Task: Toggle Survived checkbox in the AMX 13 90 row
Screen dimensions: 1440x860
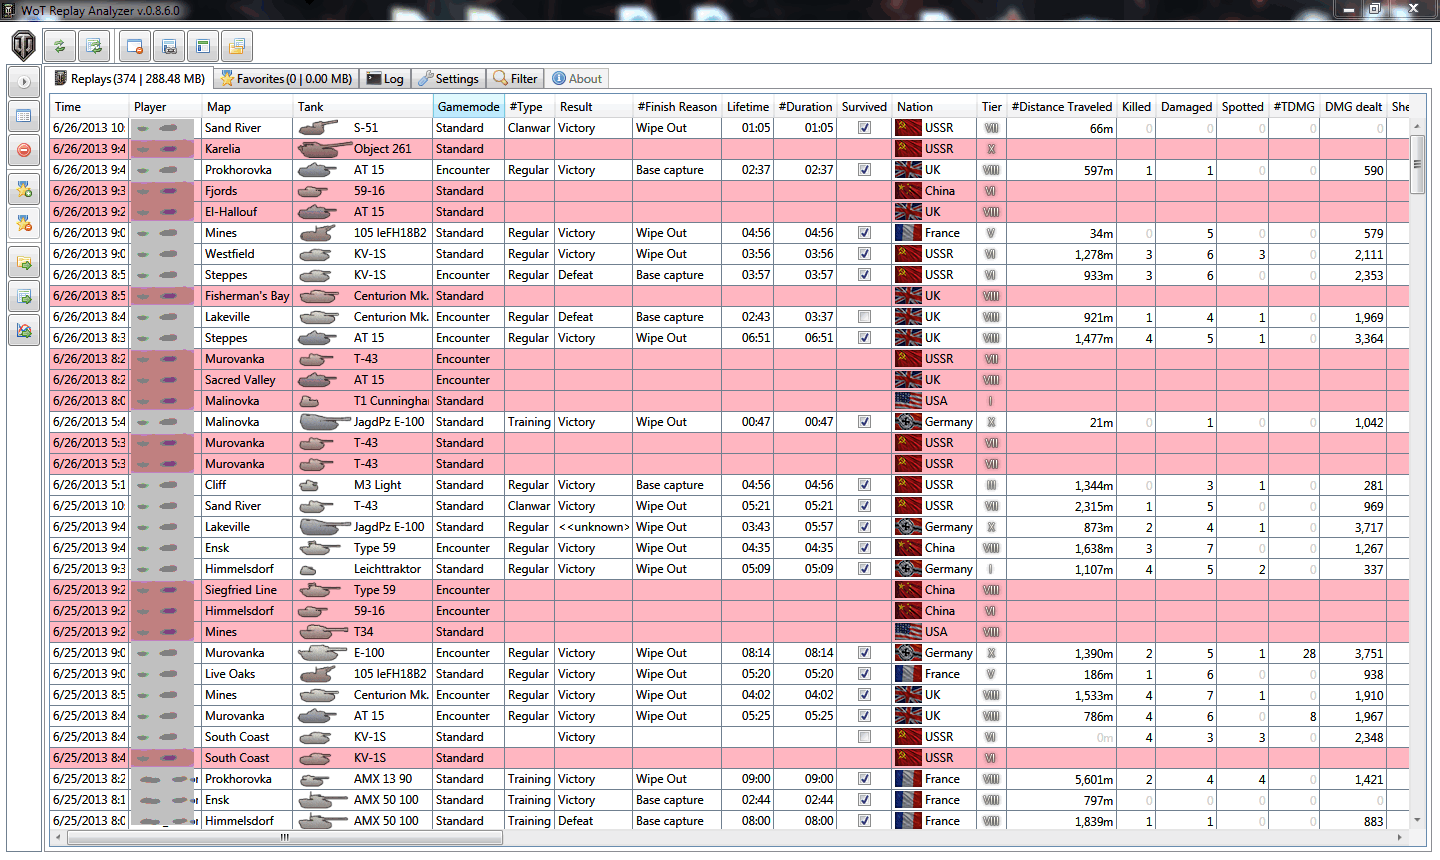Action: pyautogui.click(x=864, y=779)
